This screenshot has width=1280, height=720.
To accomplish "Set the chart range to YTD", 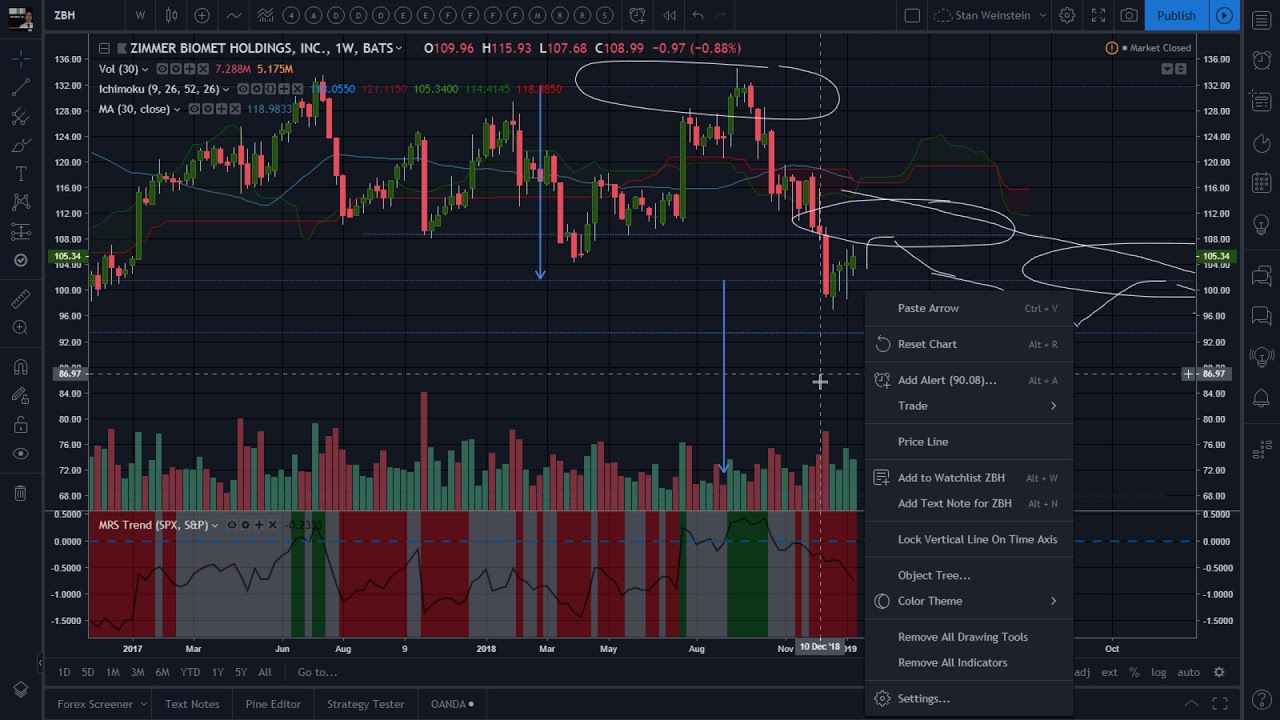I will [x=190, y=672].
